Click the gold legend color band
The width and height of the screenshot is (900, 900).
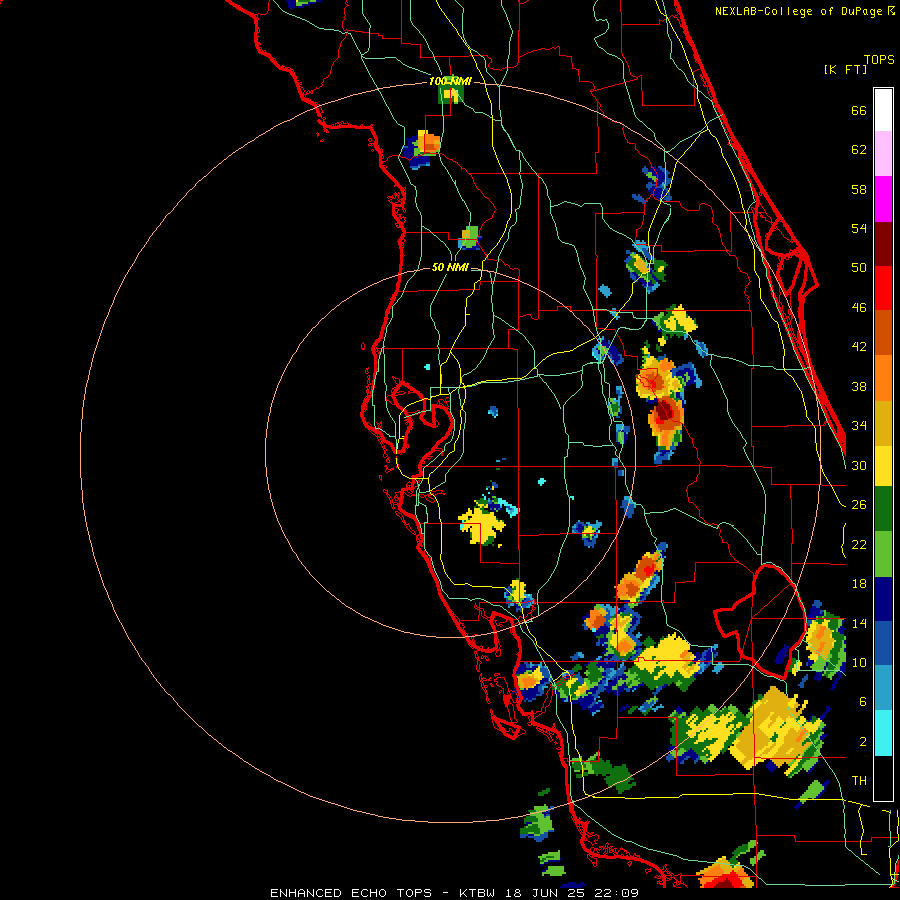883,423
